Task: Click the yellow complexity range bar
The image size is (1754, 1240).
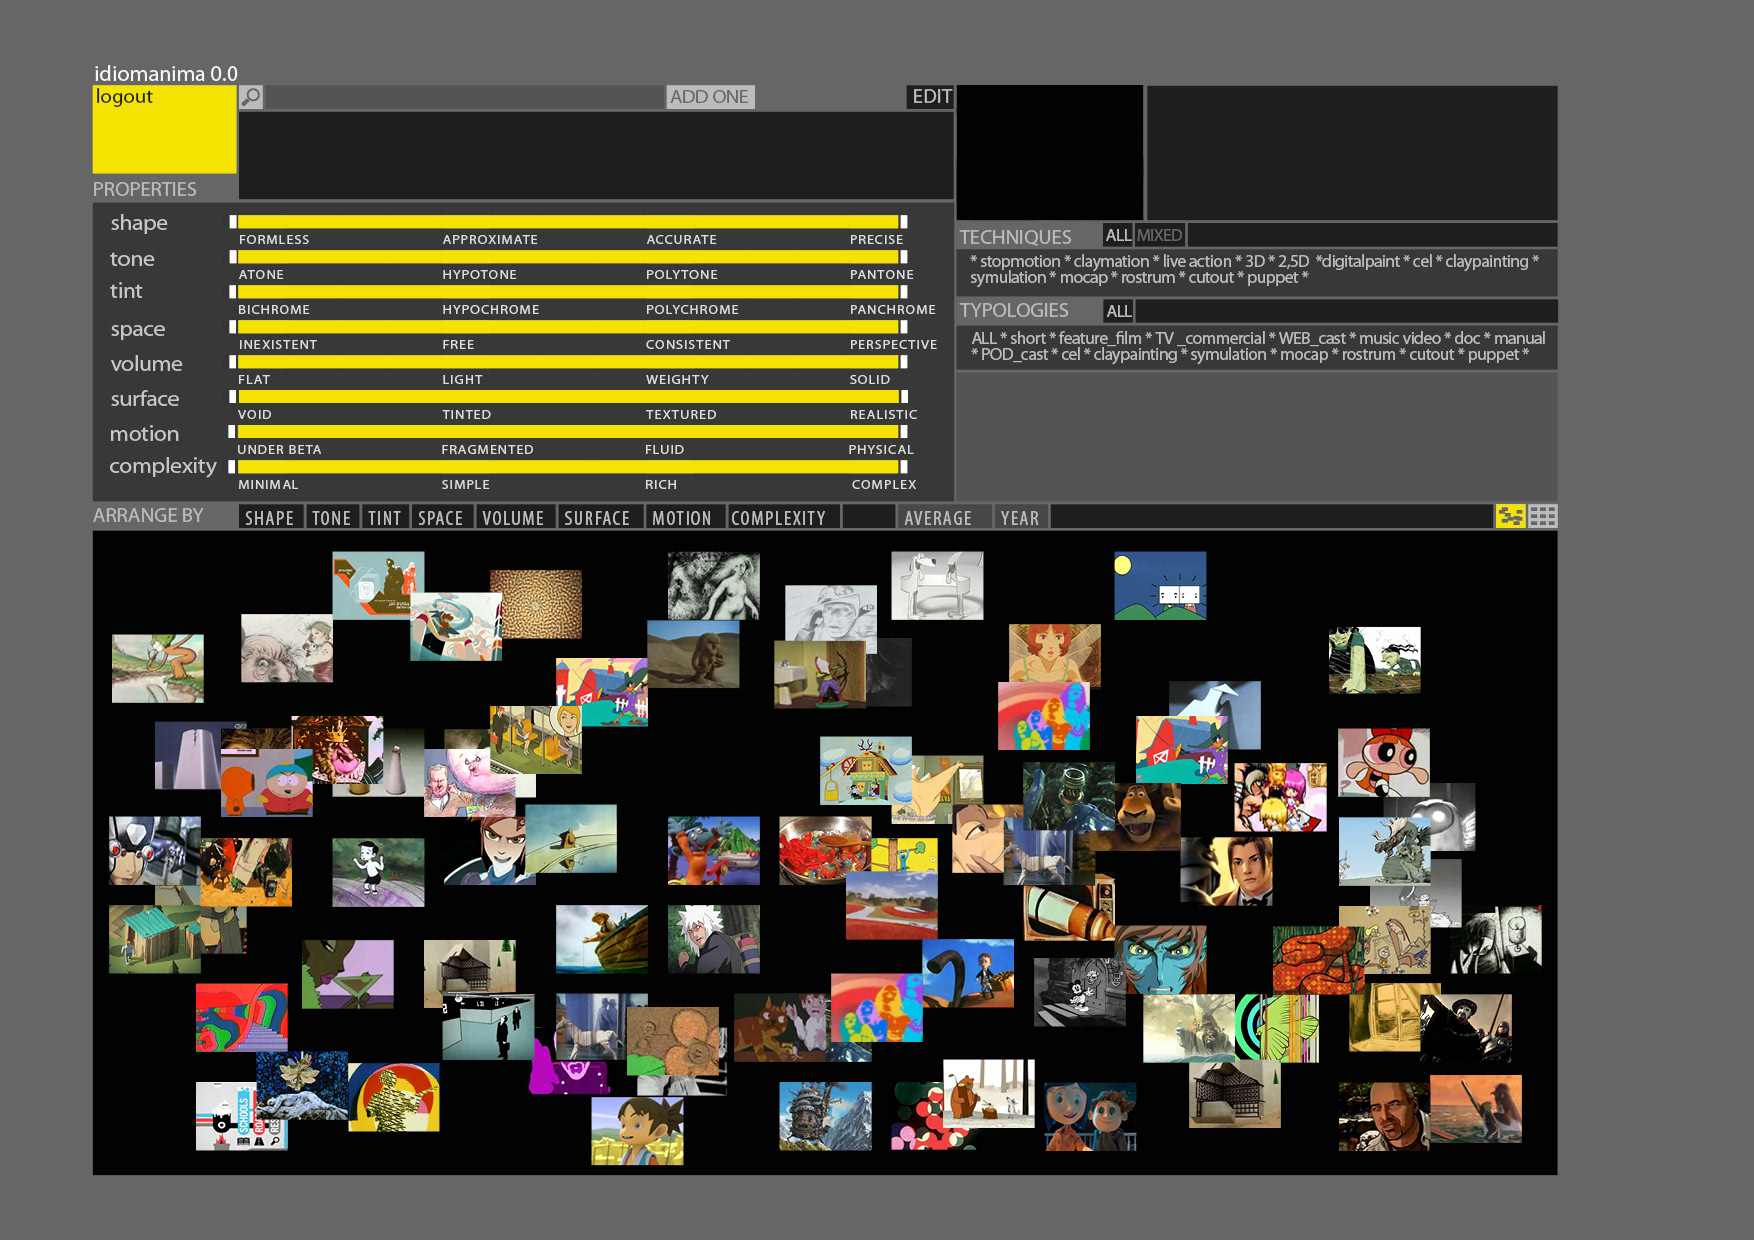Action: (x=568, y=467)
